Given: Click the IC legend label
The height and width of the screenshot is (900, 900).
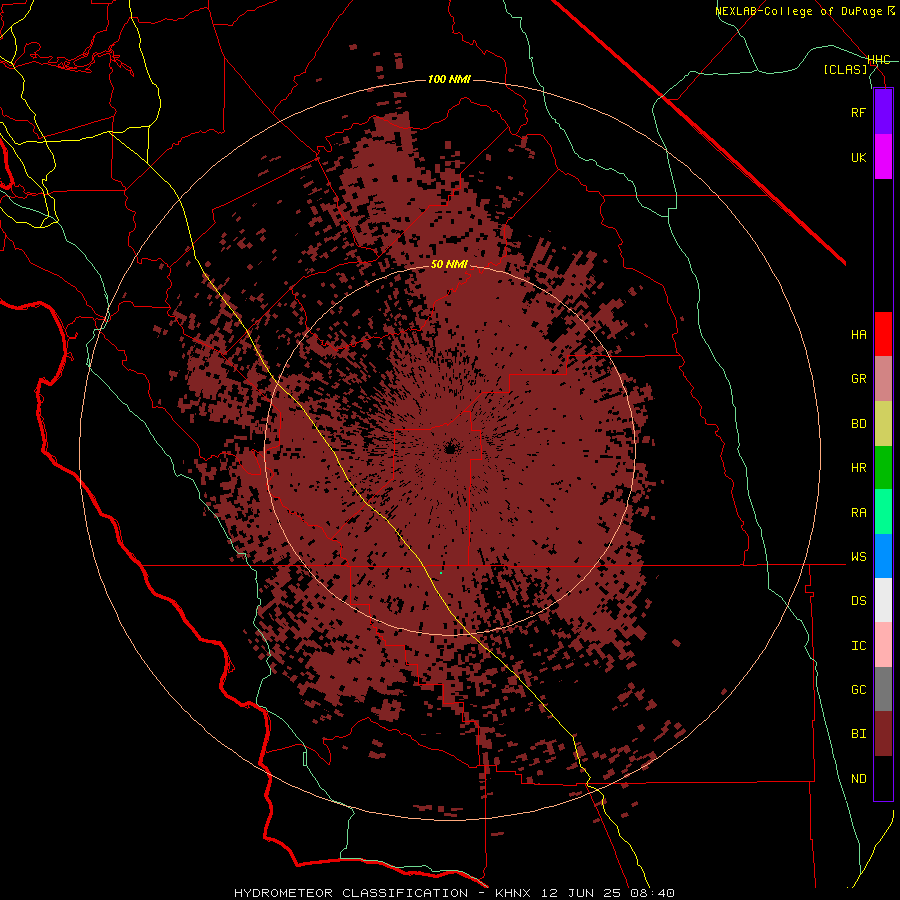Looking at the screenshot, I should click(x=858, y=645).
